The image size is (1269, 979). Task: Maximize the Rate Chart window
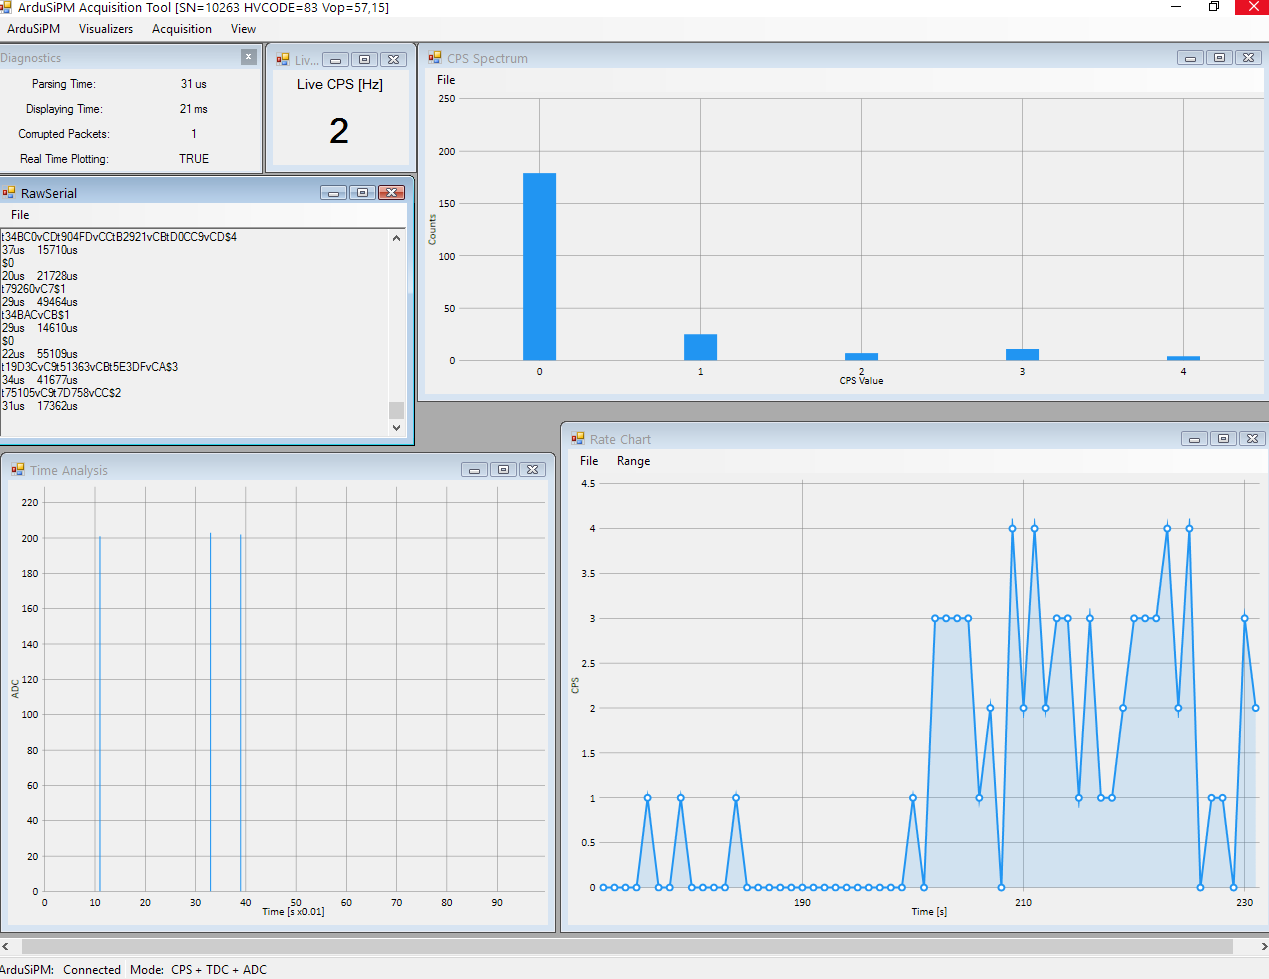tap(1223, 439)
